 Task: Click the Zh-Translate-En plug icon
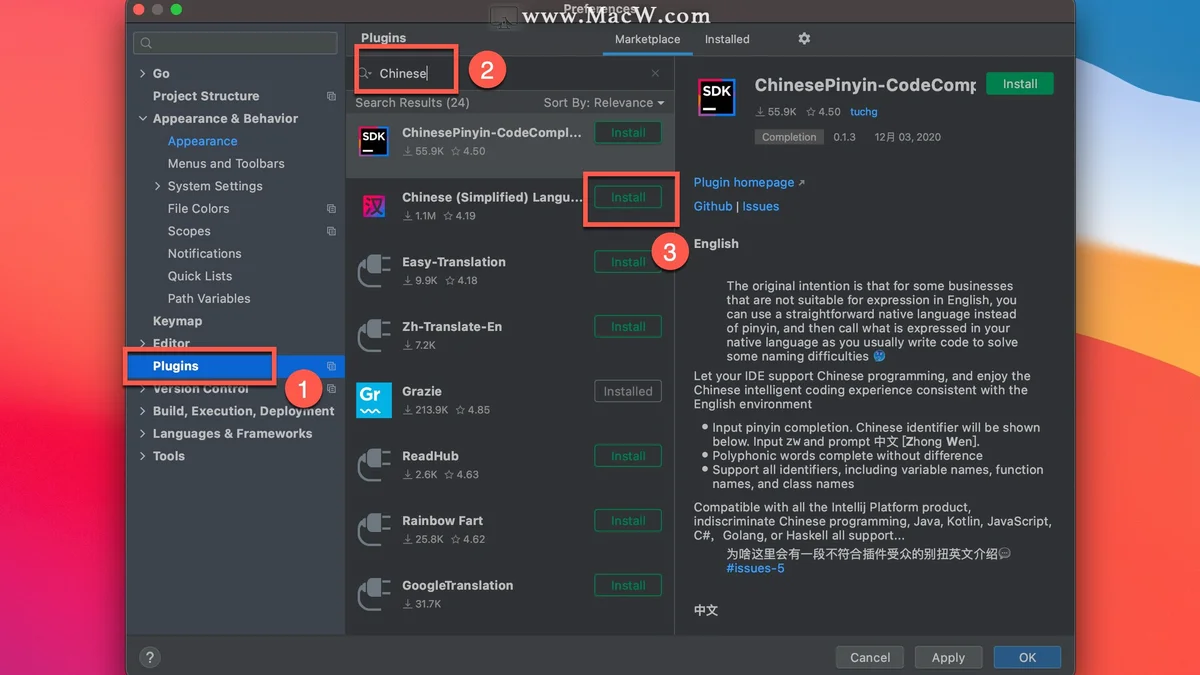pyautogui.click(x=374, y=336)
